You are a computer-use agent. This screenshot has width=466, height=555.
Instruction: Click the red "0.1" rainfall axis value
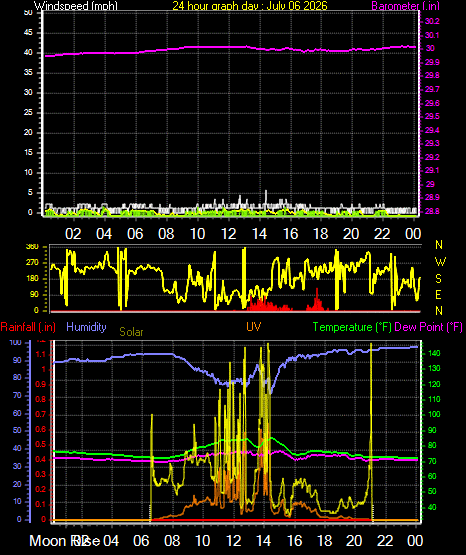[41, 505]
